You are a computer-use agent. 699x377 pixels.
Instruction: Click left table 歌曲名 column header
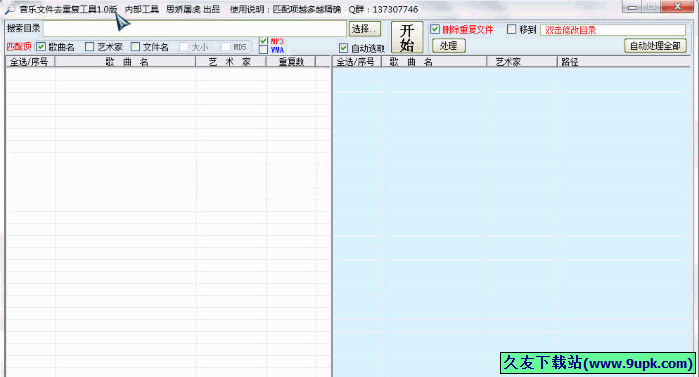coord(125,62)
